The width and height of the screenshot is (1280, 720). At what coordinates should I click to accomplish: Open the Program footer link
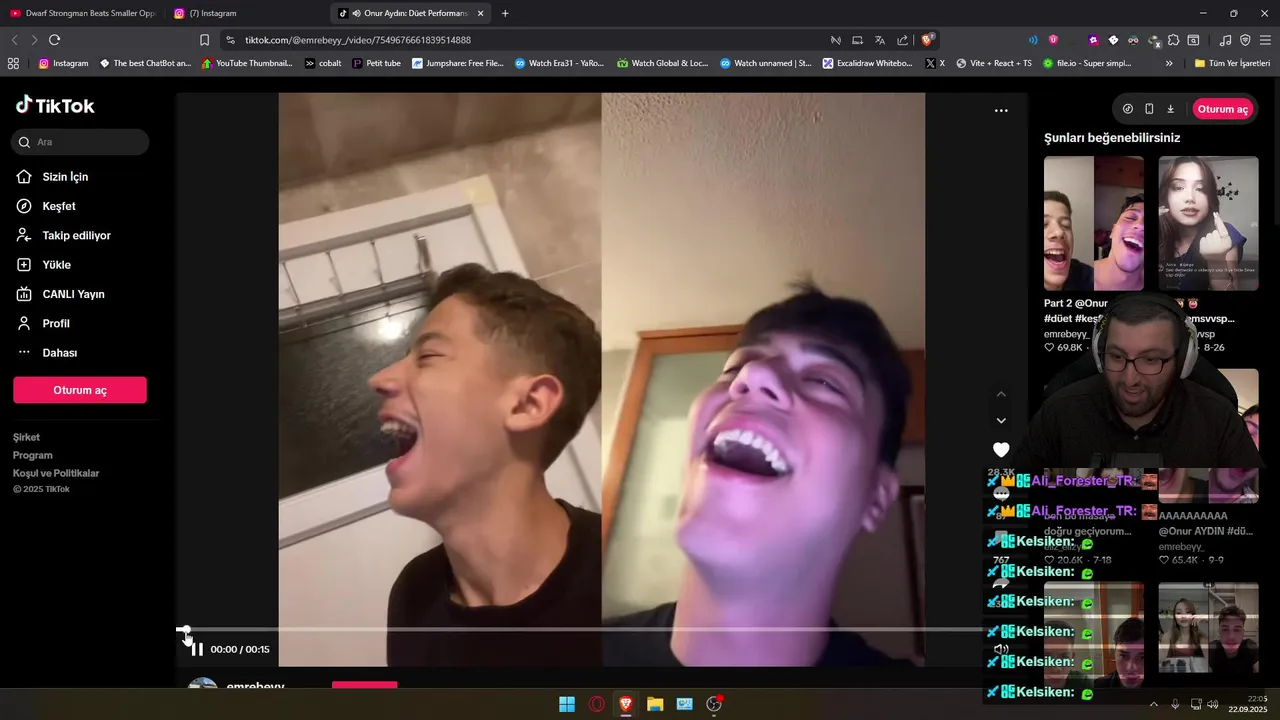32,455
